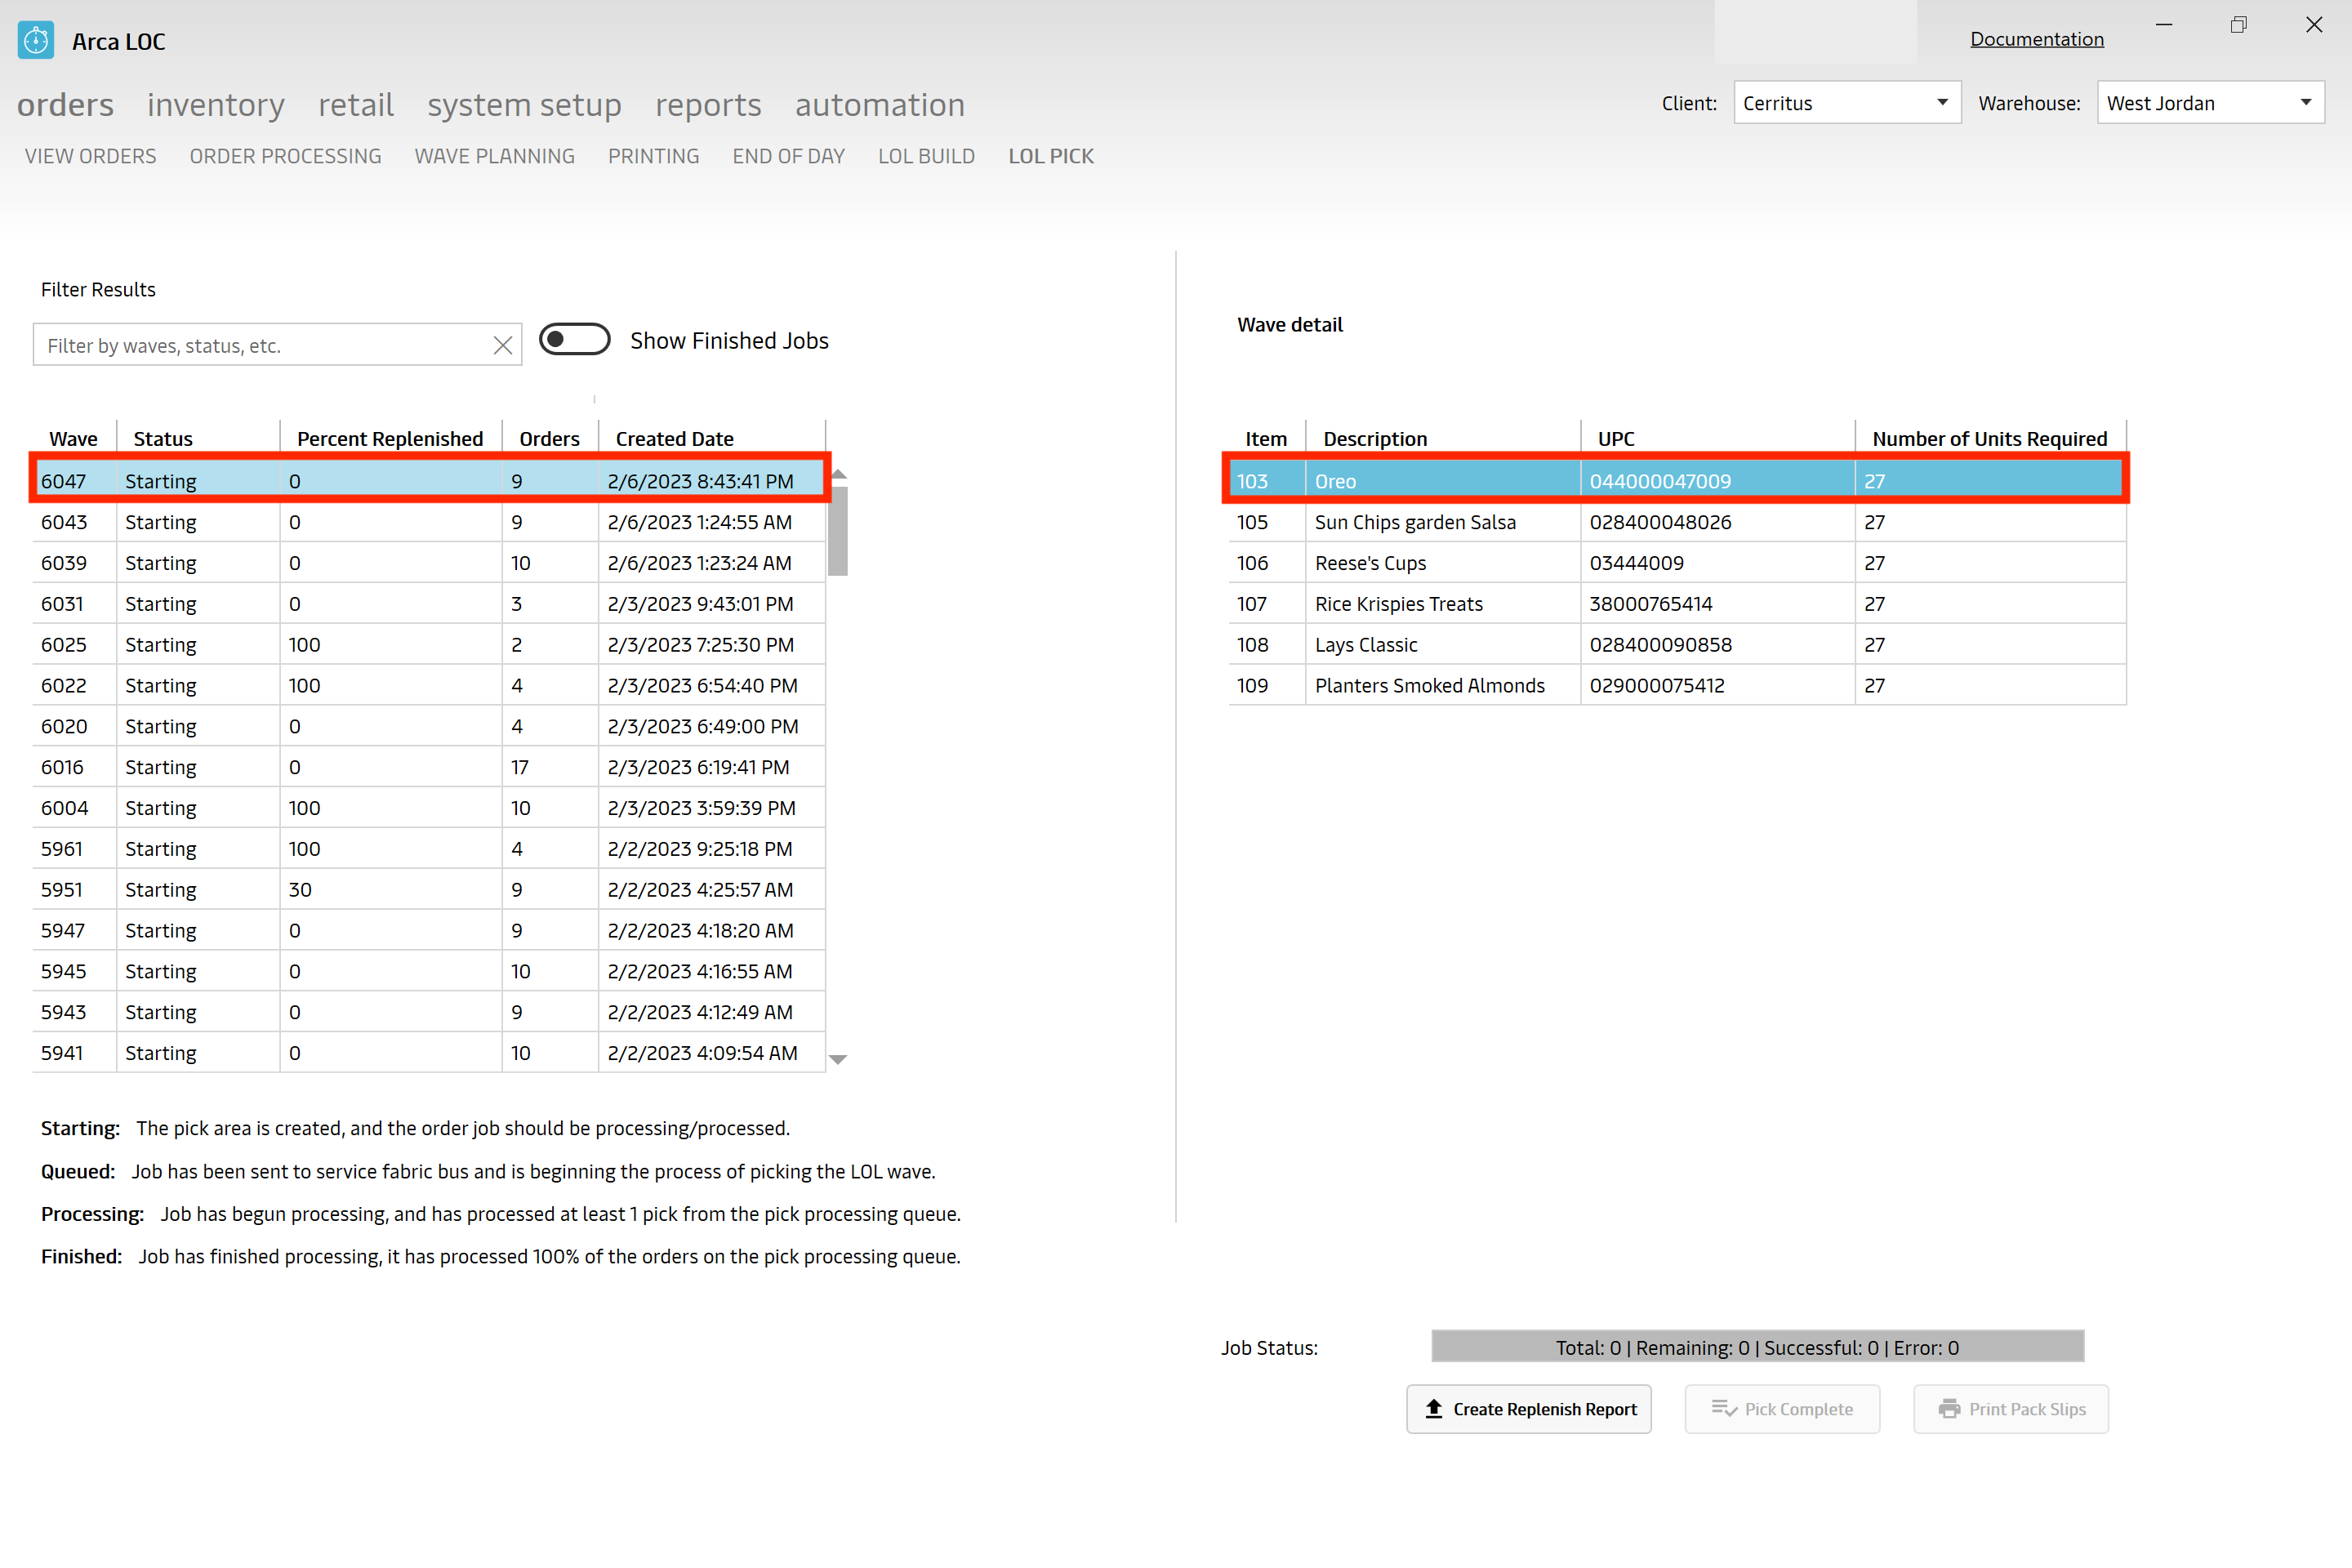Switch to PRINTING tab
The height and width of the screenshot is (1568, 2352).
tap(654, 156)
